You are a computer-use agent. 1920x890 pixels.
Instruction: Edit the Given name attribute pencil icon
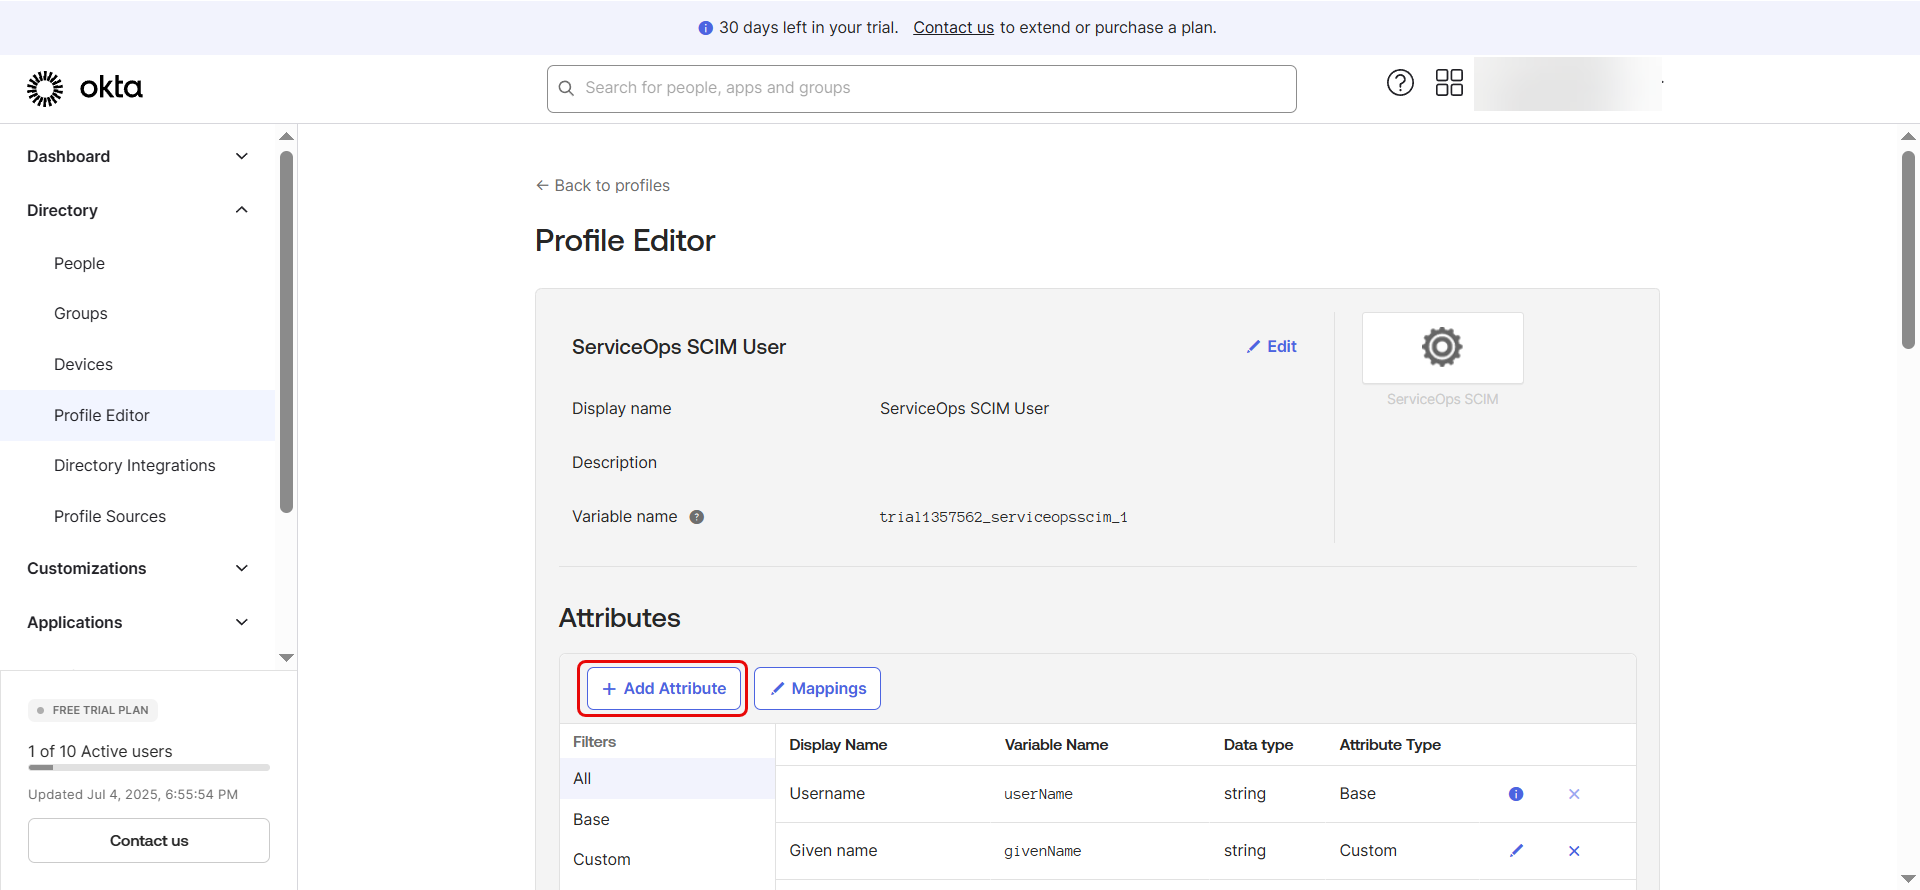[x=1516, y=851]
